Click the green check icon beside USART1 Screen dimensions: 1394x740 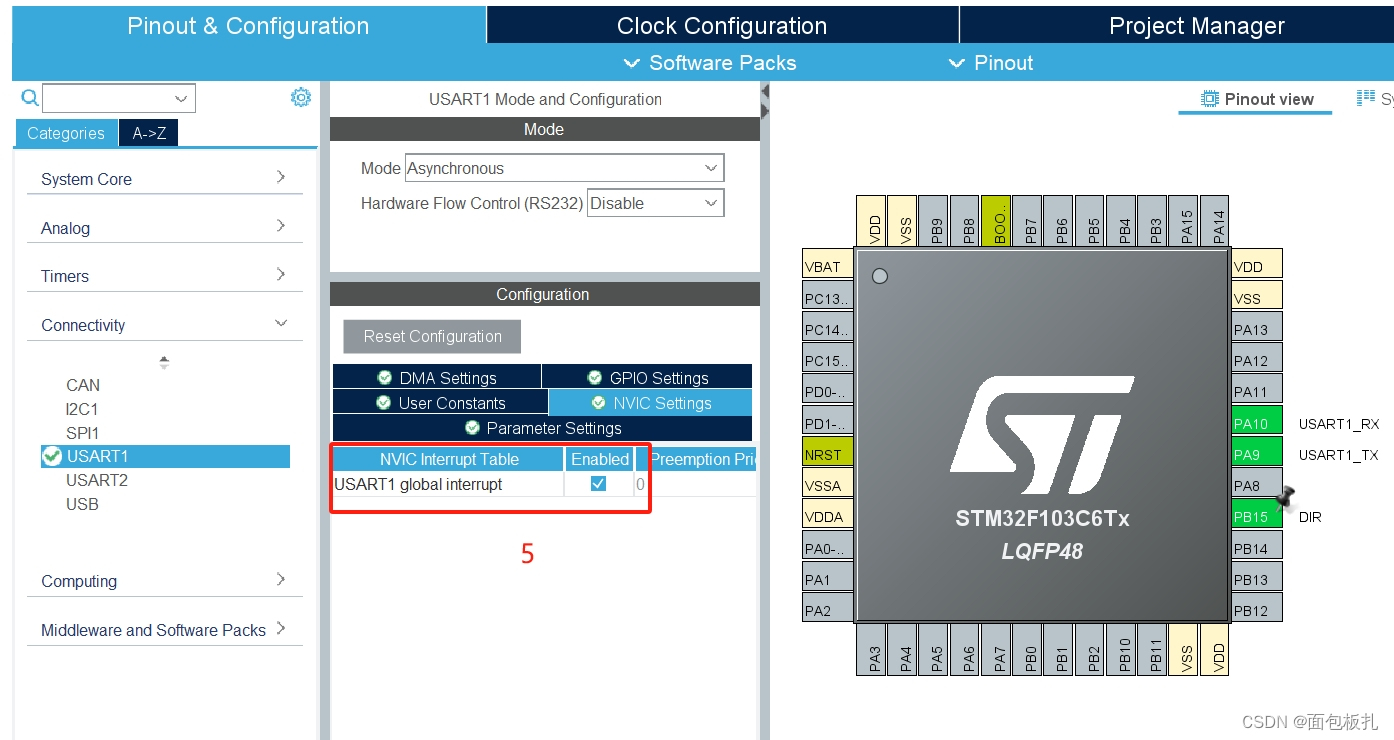(x=52, y=456)
